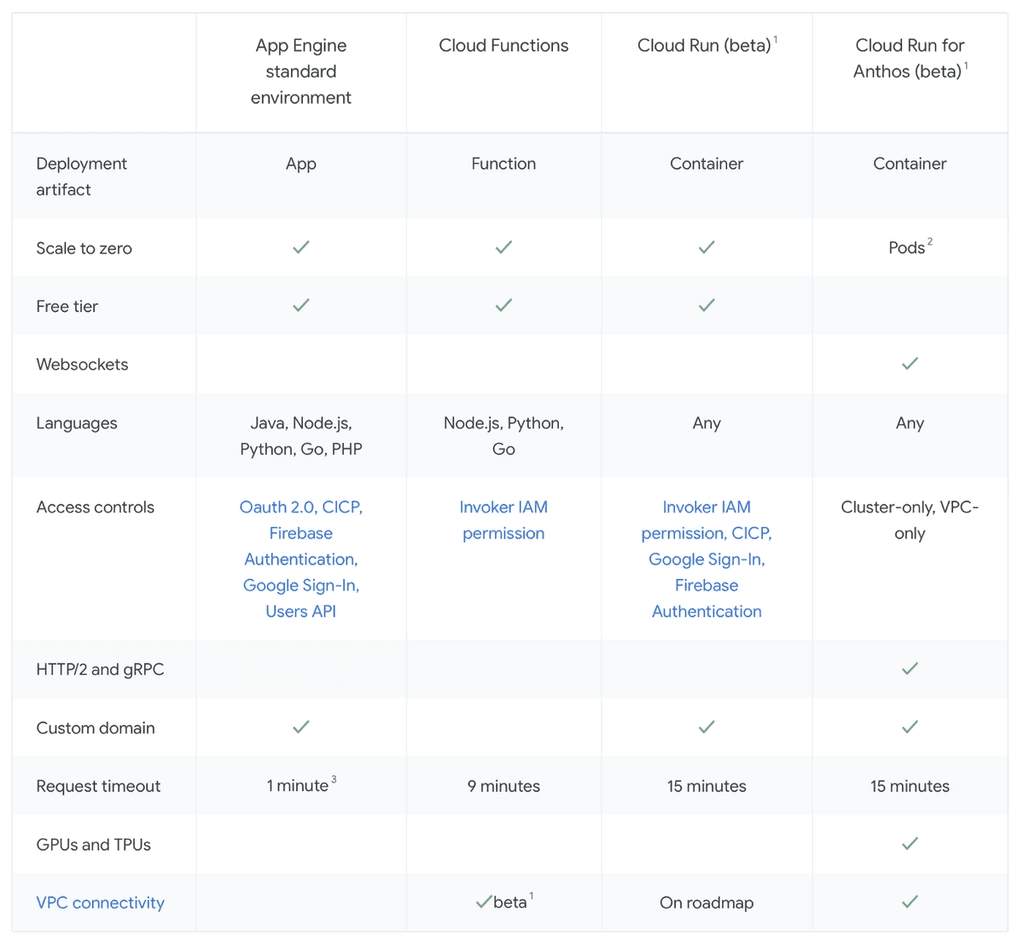The width and height of the screenshot is (1024, 946).
Task: Open Cloud Run Firebase Authentication link
Action: tap(707, 598)
